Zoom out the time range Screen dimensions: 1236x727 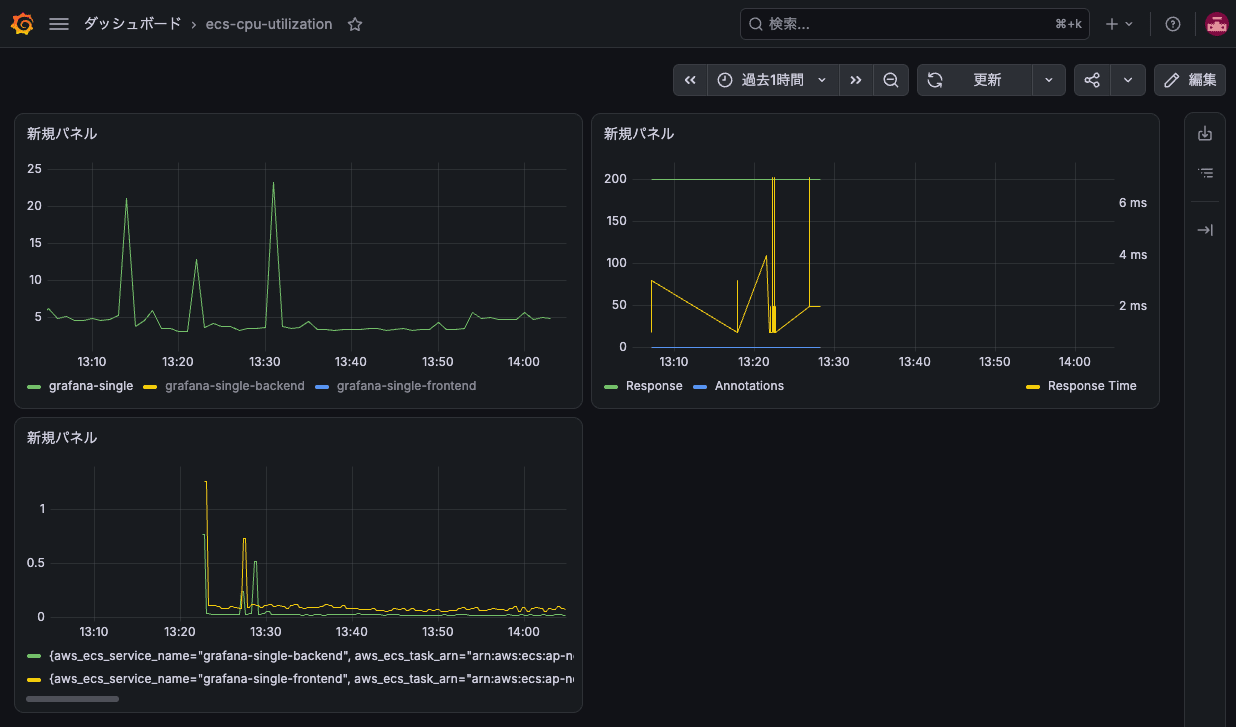pos(890,80)
